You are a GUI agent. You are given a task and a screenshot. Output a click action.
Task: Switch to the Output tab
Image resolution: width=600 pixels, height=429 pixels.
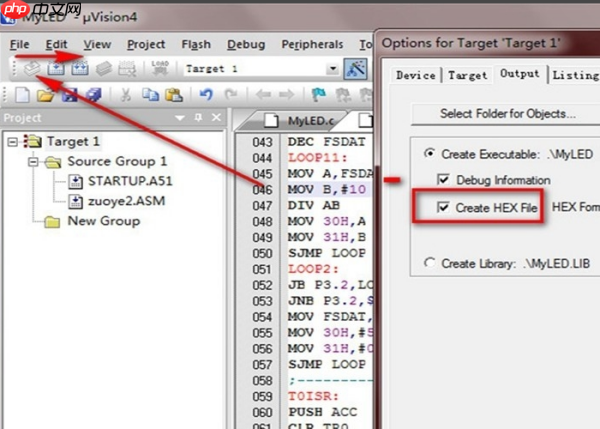coord(520,74)
